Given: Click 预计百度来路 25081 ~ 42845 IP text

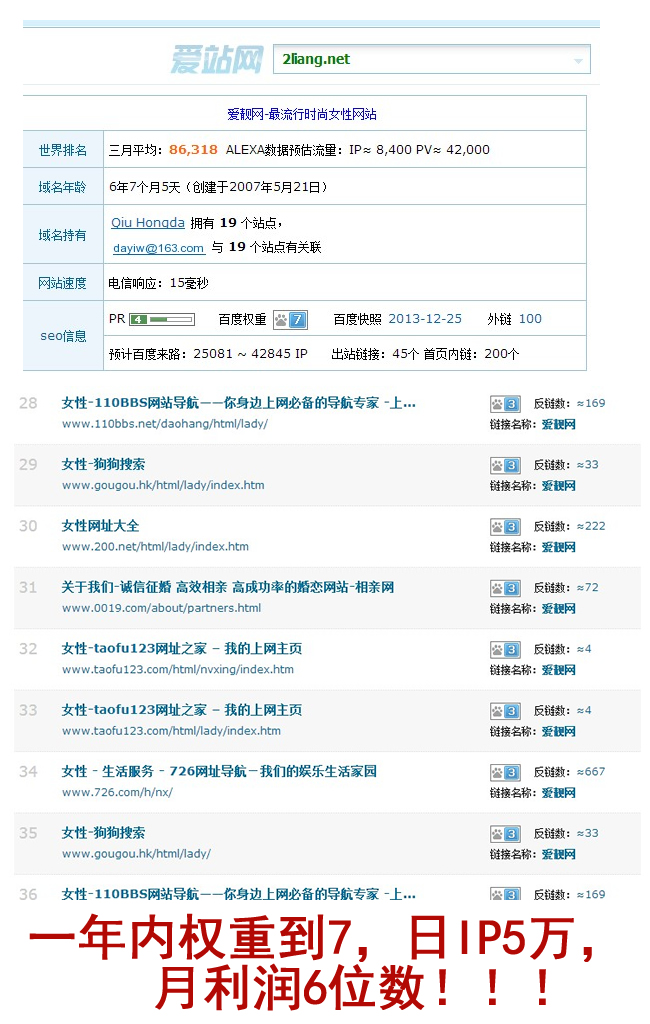Looking at the screenshot, I should pos(208,354).
